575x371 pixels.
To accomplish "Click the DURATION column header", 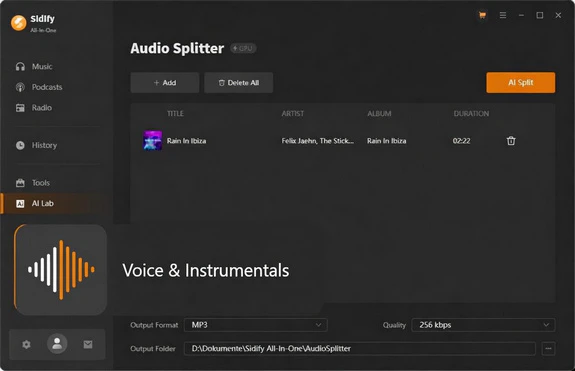I will click(x=471, y=114).
